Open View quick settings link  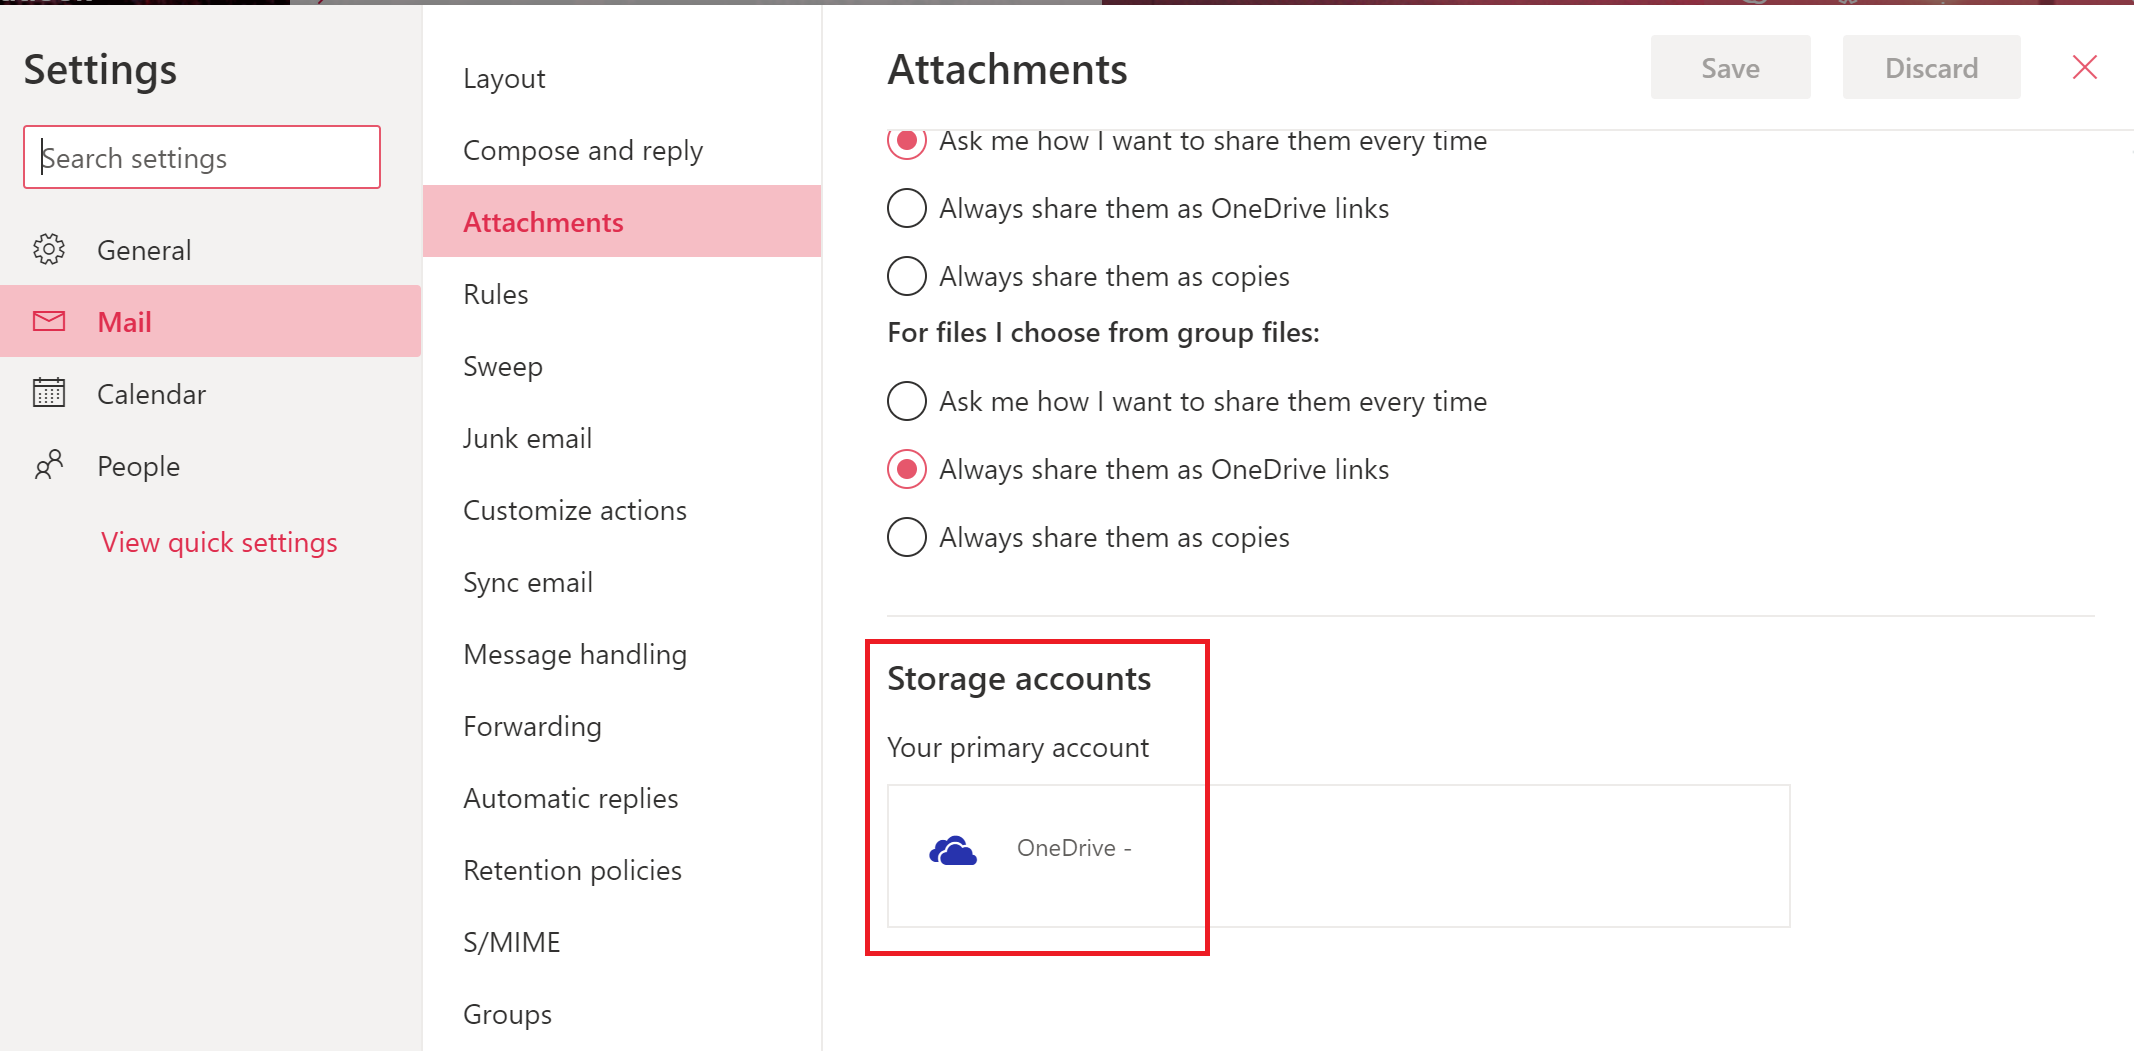tap(219, 542)
